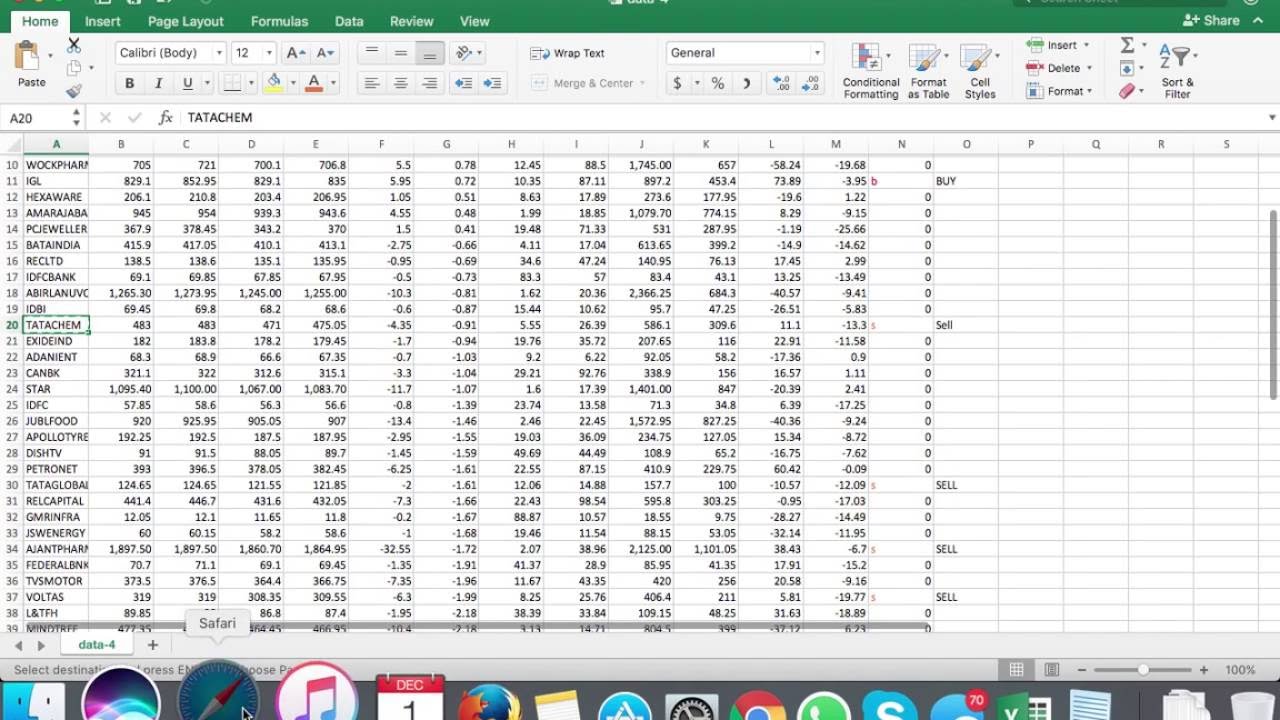The height and width of the screenshot is (720, 1280).
Task: Click Merge & Center
Action: tap(583, 83)
